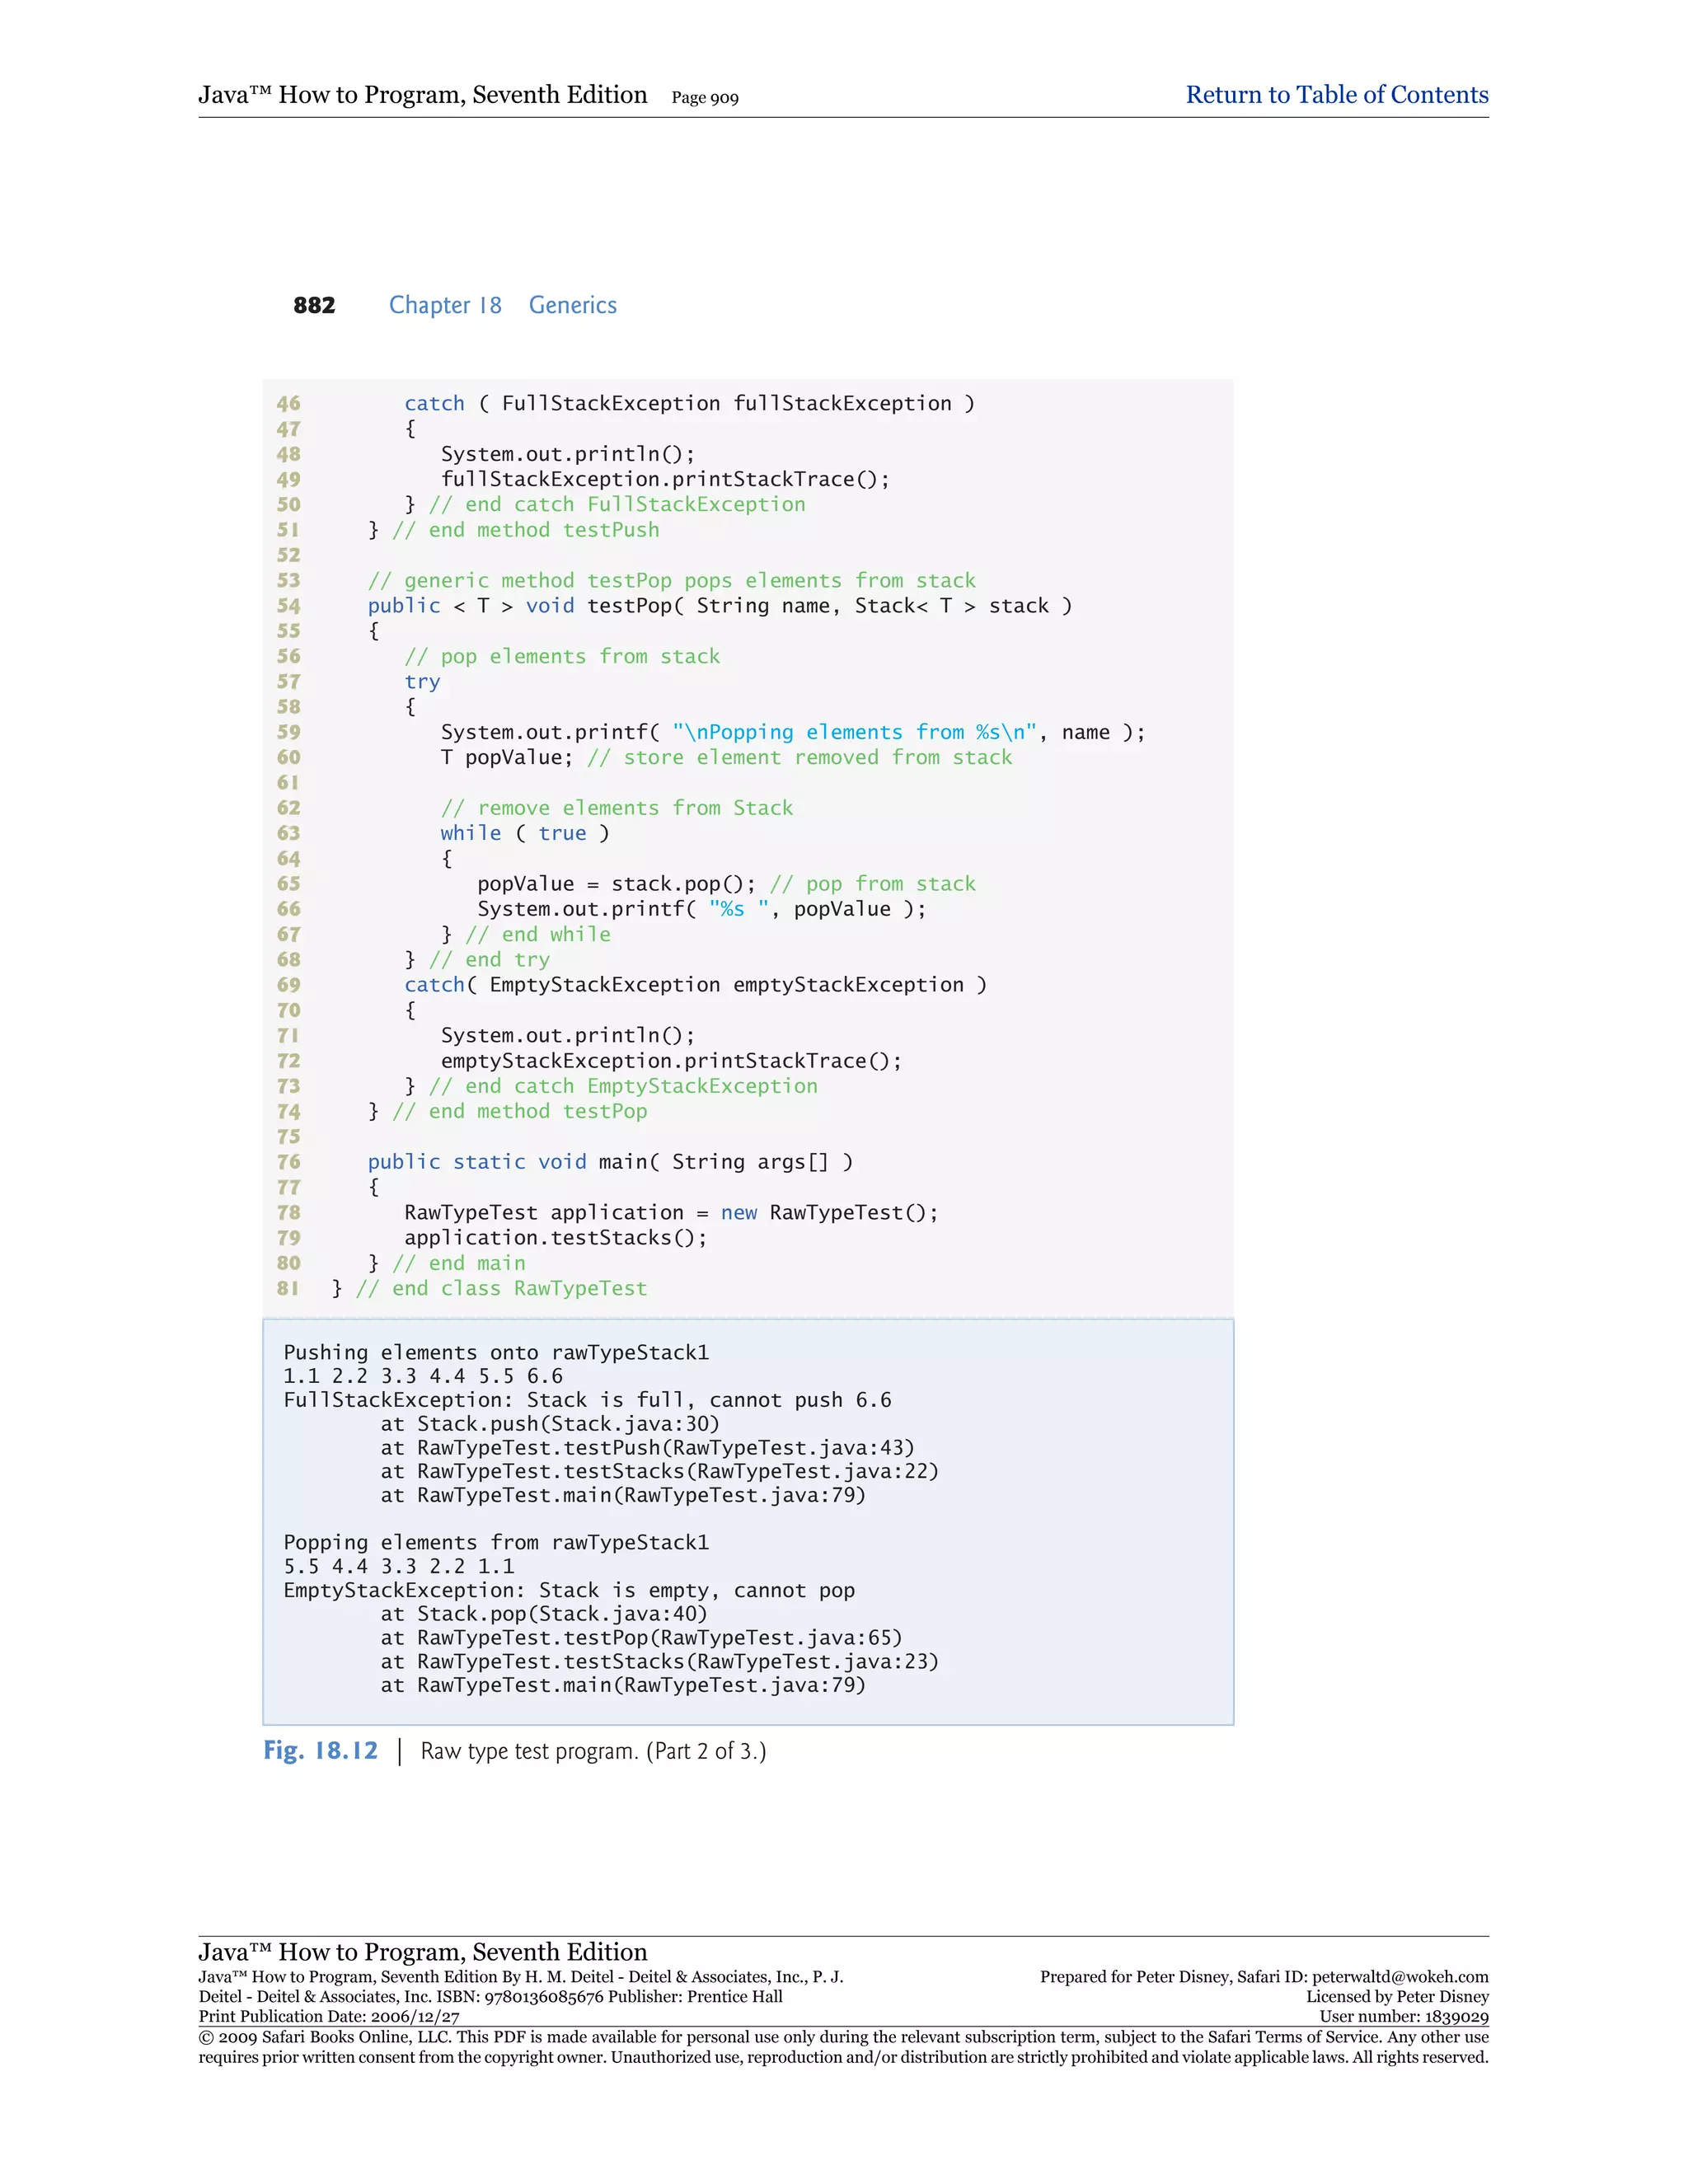Viewport: 1688px width, 2184px height.
Task: Click the EmptyStackException output message line
Action: tap(569, 1590)
